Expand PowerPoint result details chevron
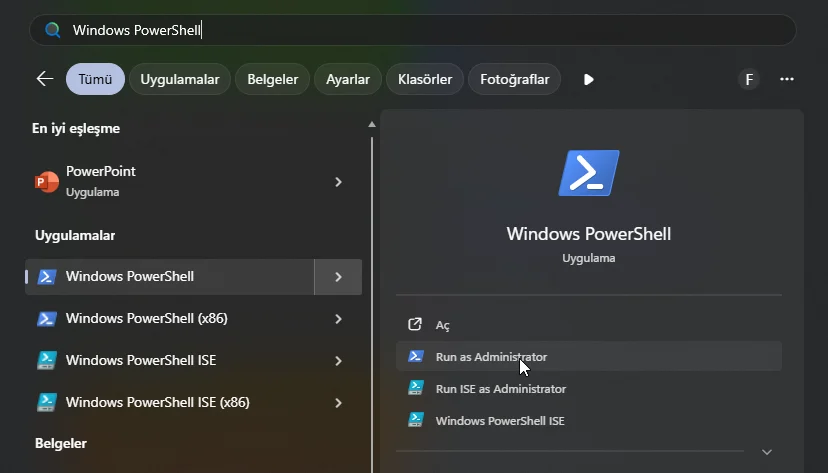 [x=338, y=182]
